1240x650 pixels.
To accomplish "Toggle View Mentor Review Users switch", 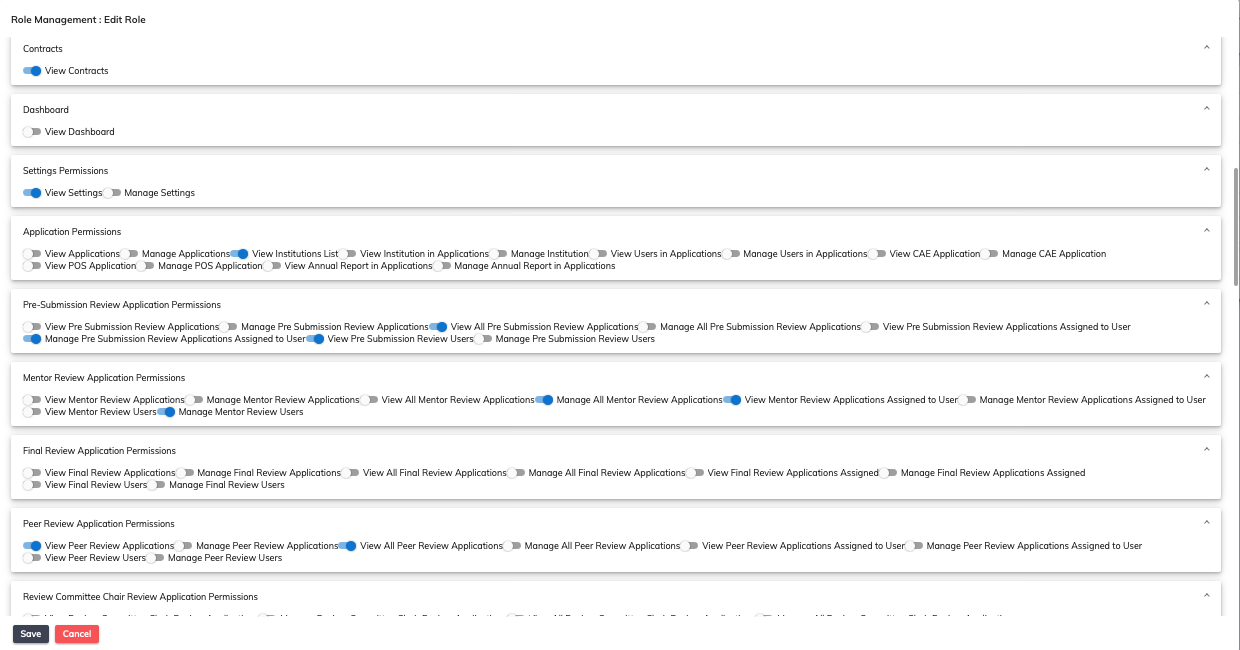I will tap(32, 412).
